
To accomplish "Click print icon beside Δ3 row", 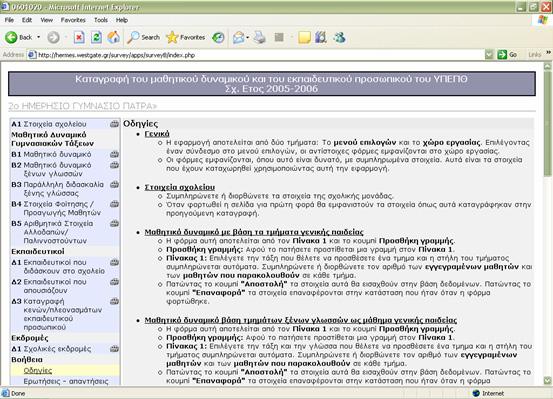I will [x=114, y=301].
